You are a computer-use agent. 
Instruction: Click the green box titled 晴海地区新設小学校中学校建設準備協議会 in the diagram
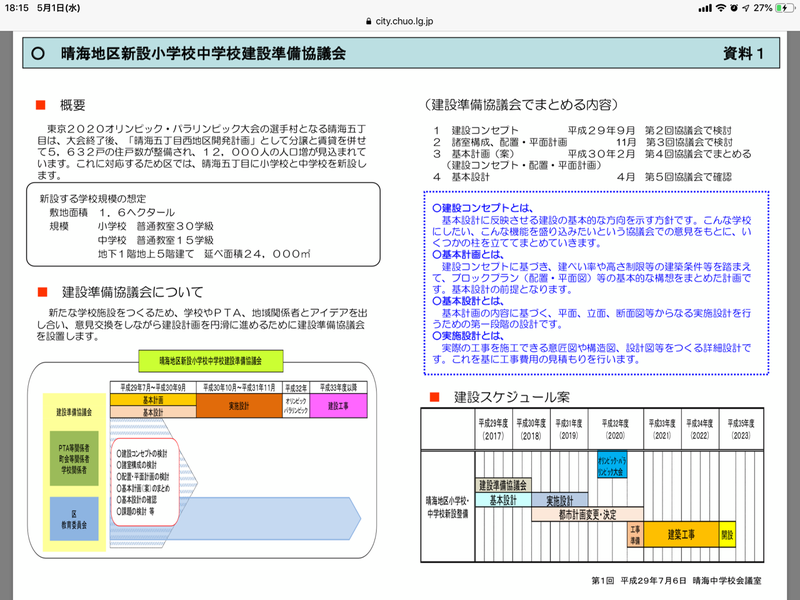(211, 361)
